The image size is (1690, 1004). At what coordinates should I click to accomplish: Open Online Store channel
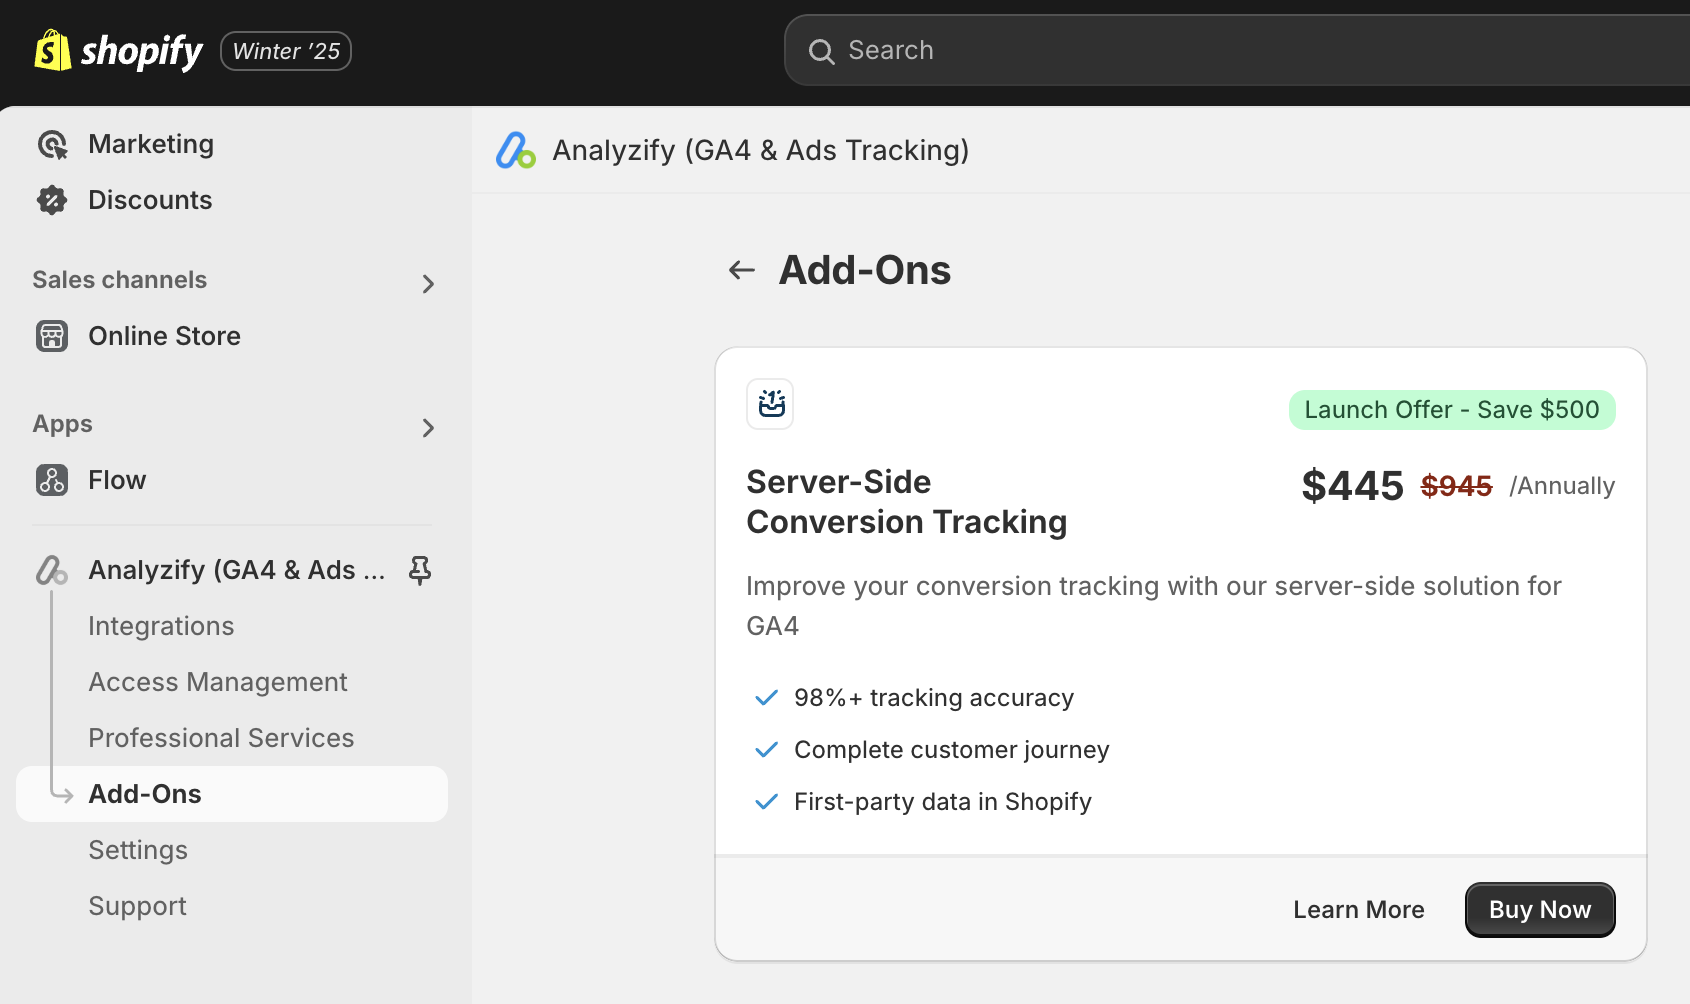tap(164, 336)
